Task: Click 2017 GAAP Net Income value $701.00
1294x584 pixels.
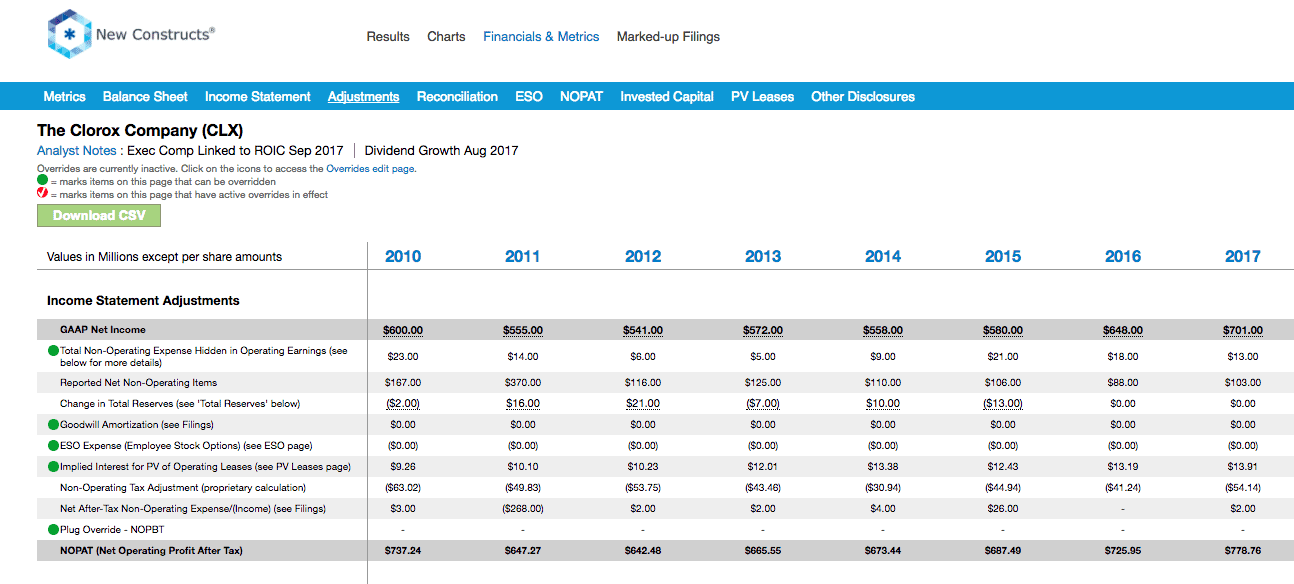Action: pyautogui.click(x=1243, y=331)
